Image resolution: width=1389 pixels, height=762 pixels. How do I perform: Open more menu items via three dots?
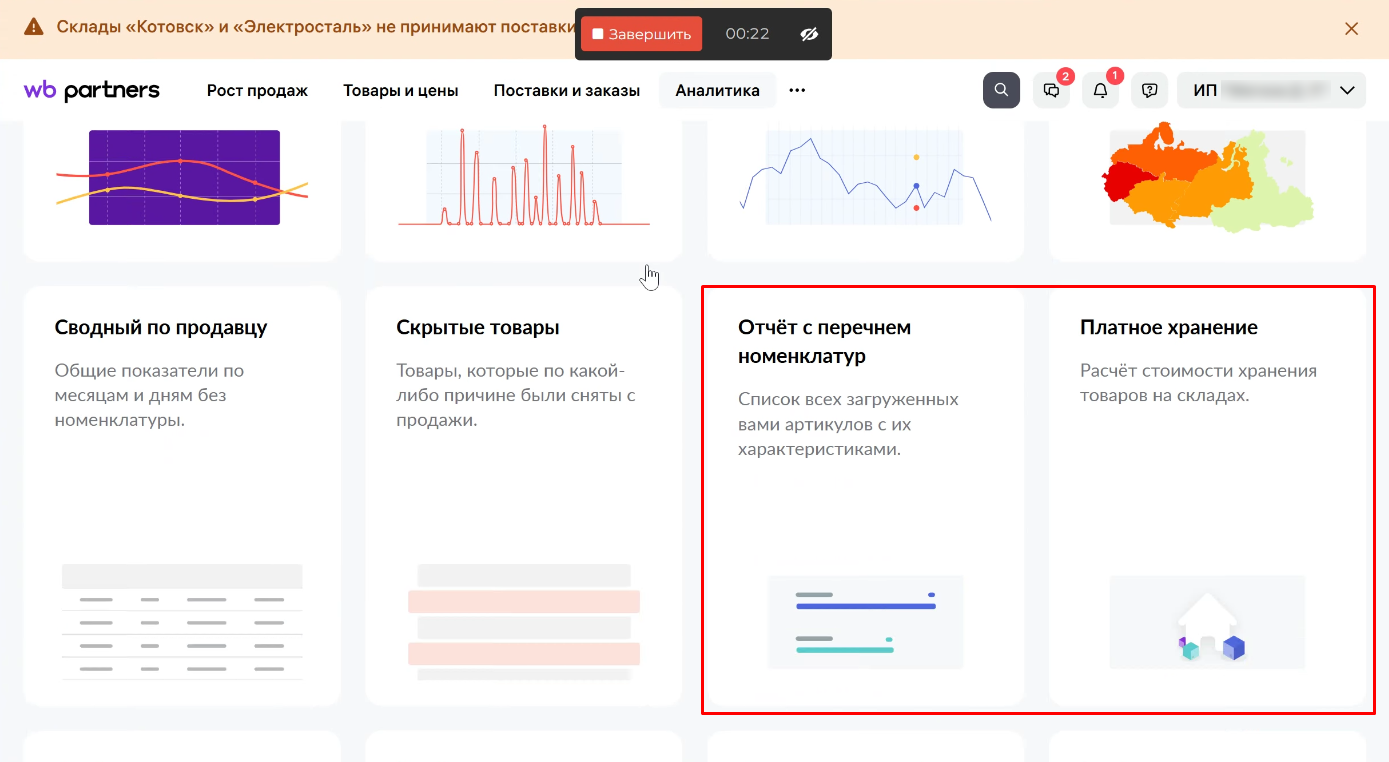[x=797, y=90]
